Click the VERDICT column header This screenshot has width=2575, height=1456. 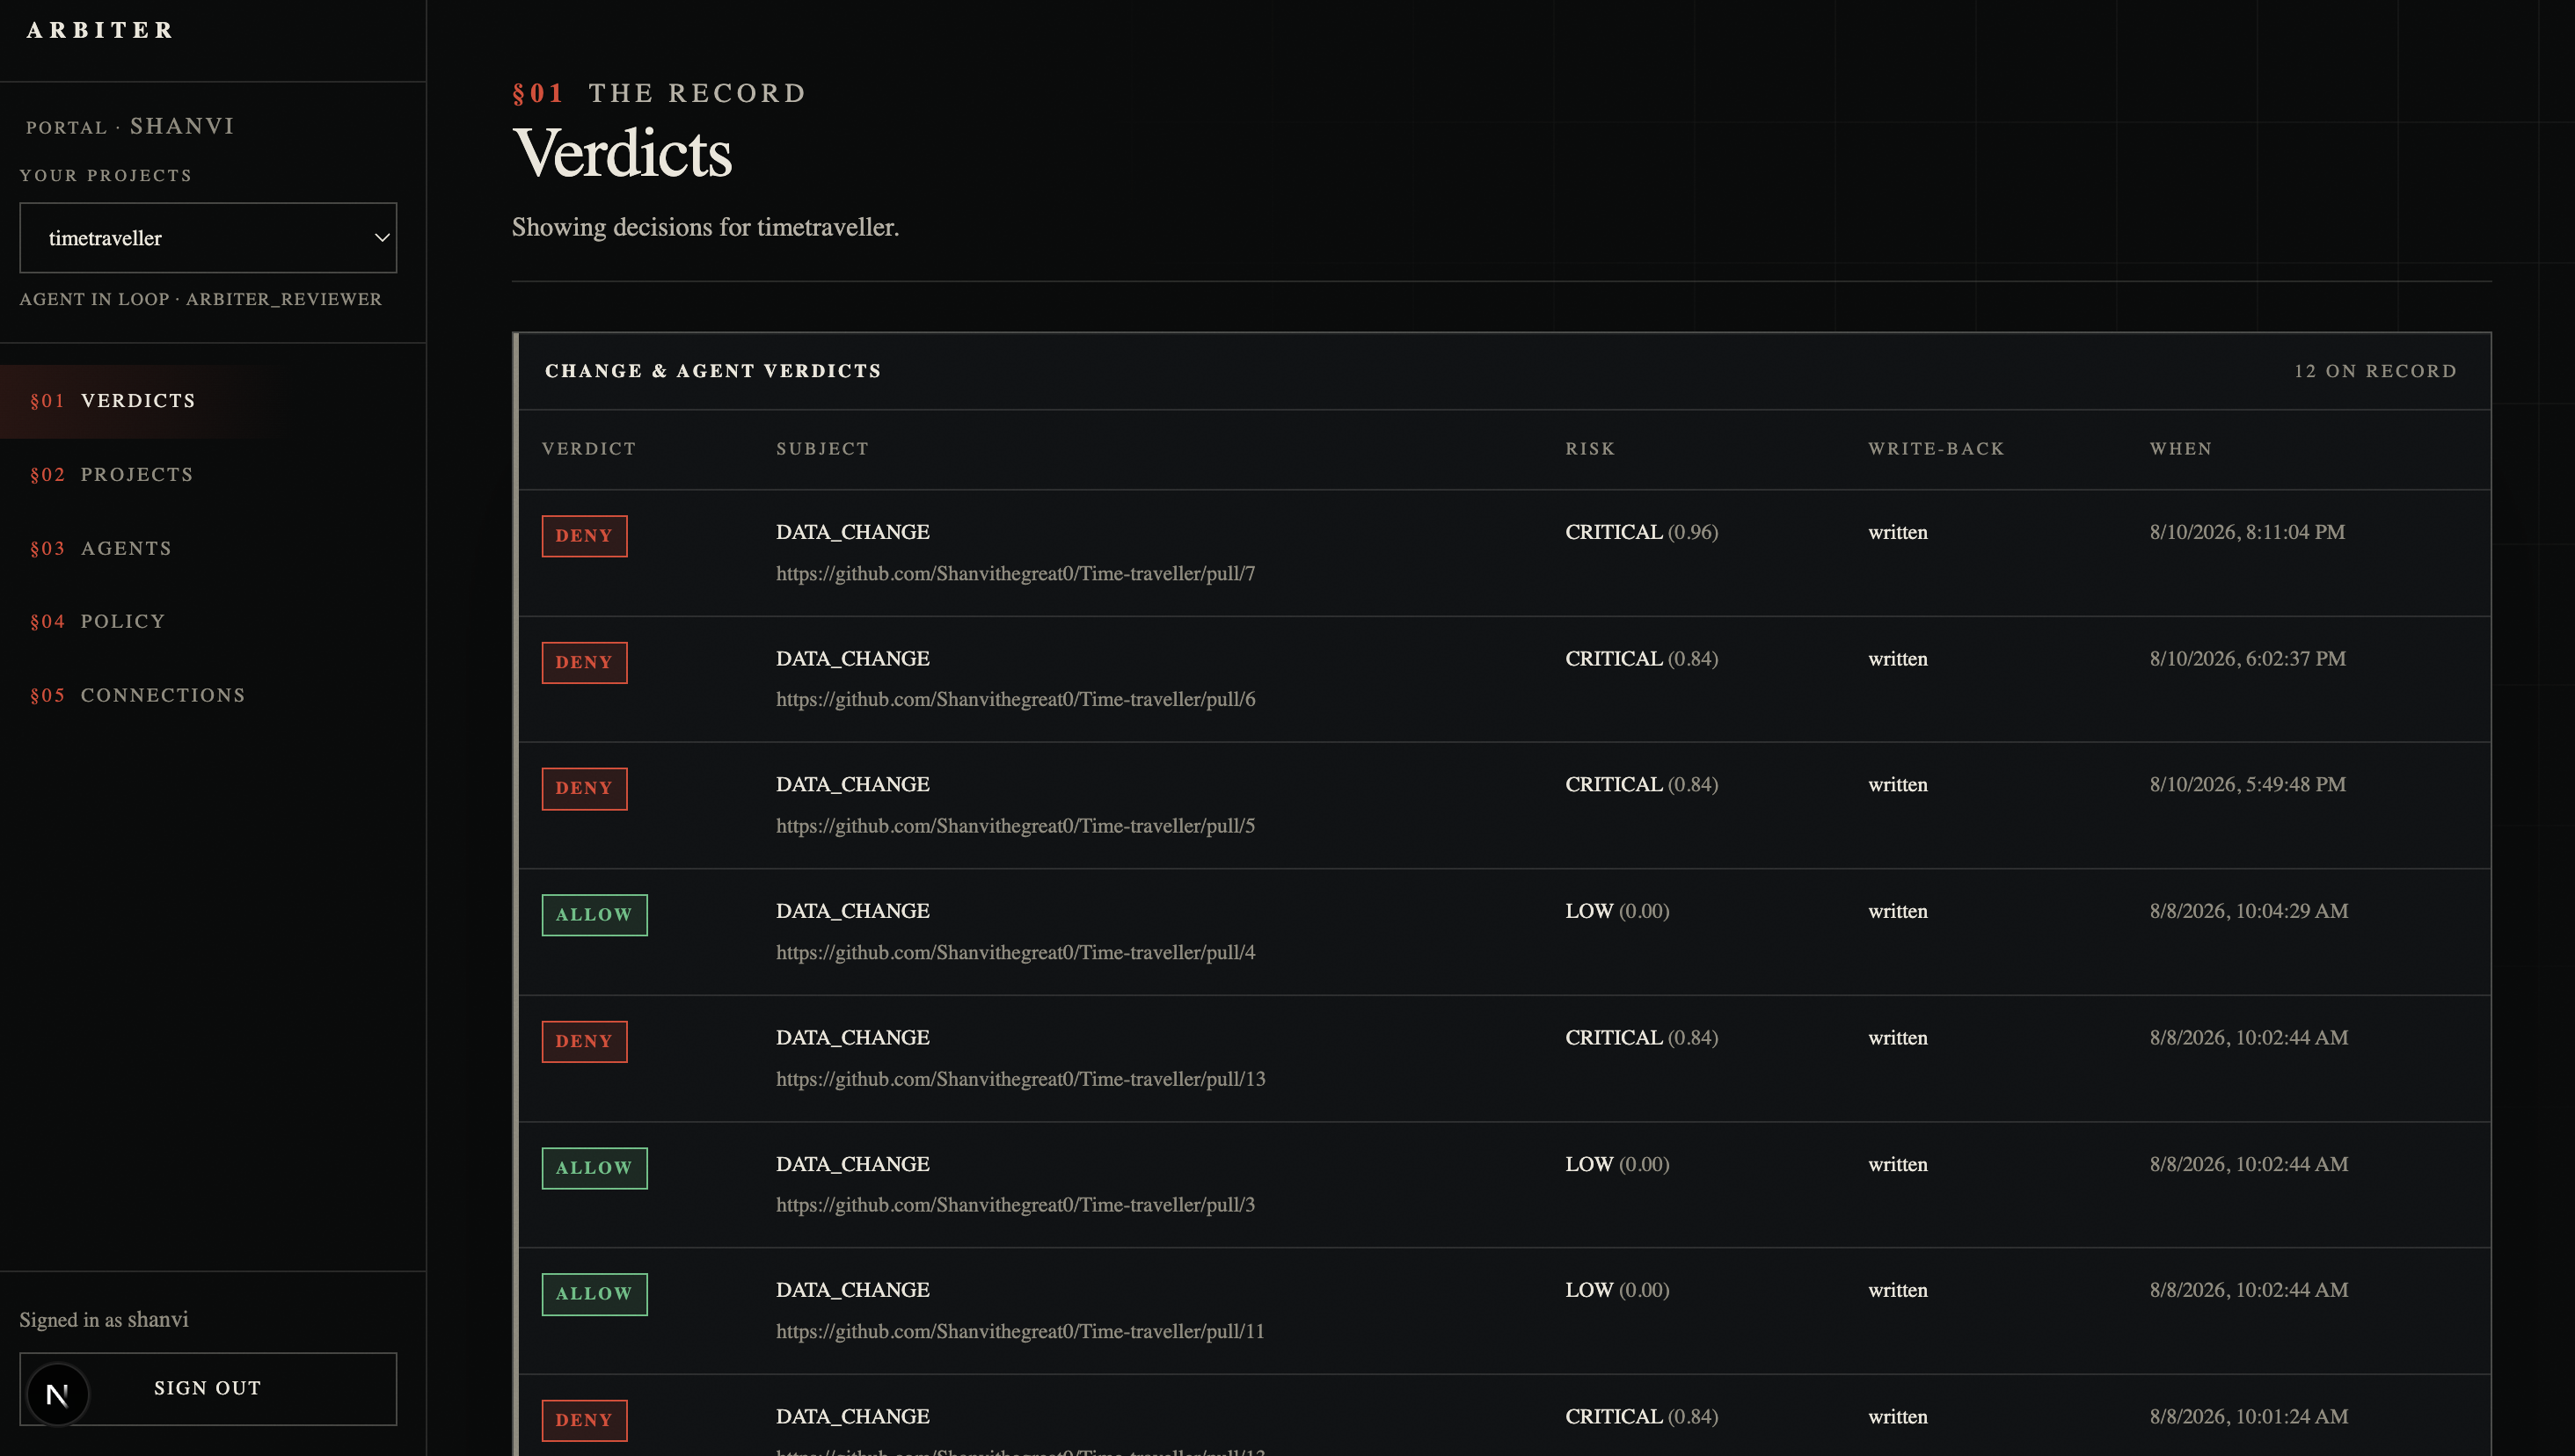589,449
